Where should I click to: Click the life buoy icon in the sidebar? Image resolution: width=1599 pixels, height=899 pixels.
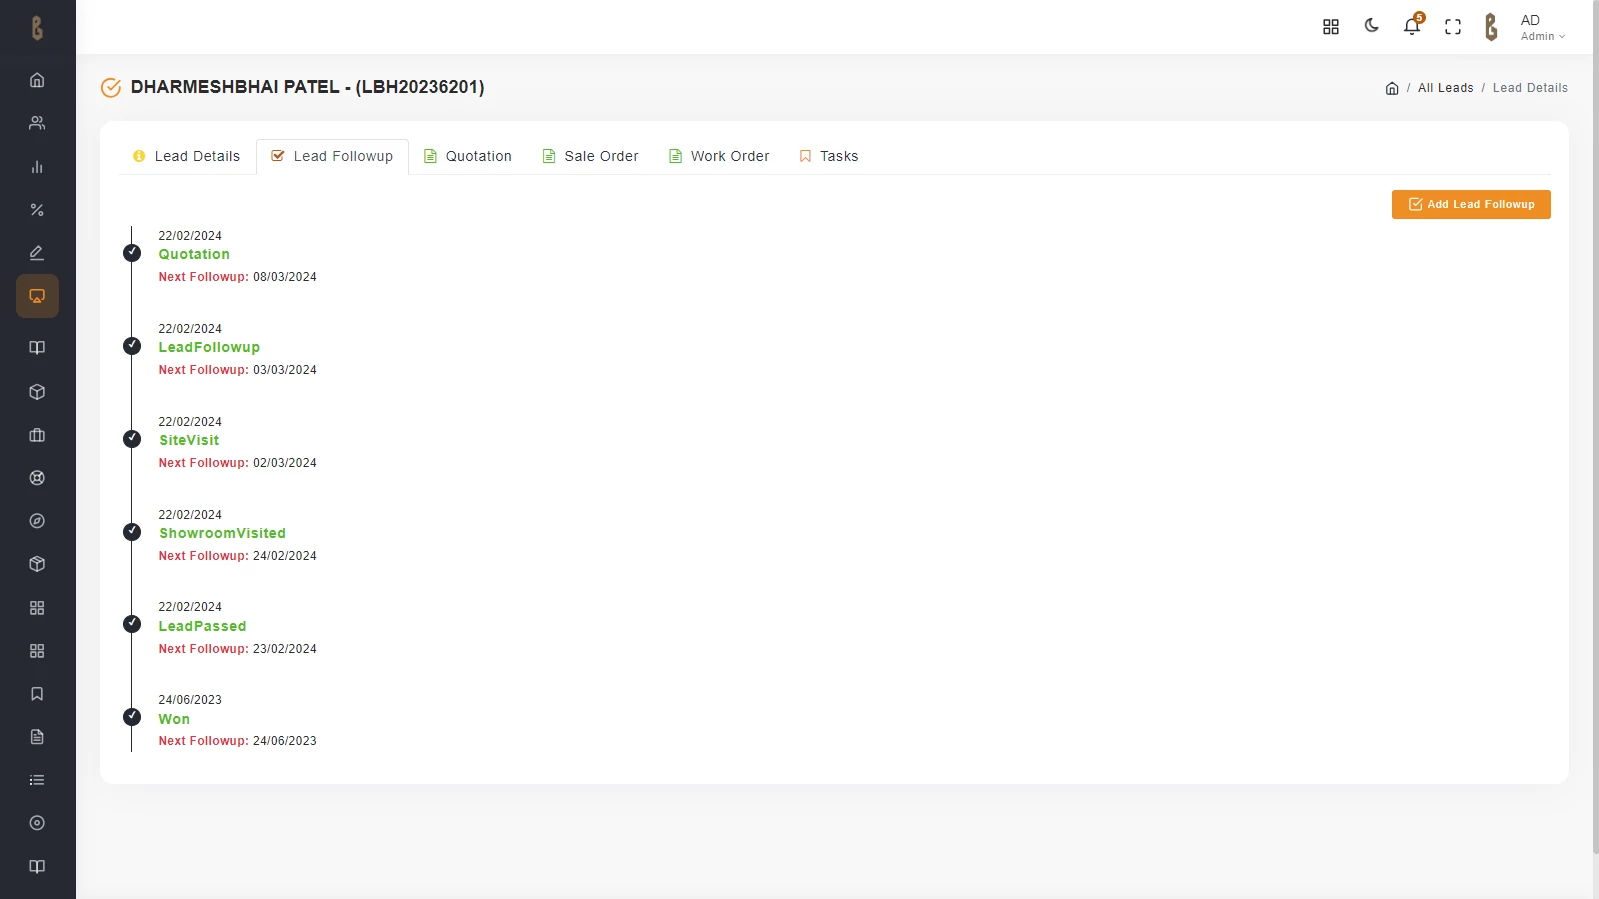coord(37,478)
